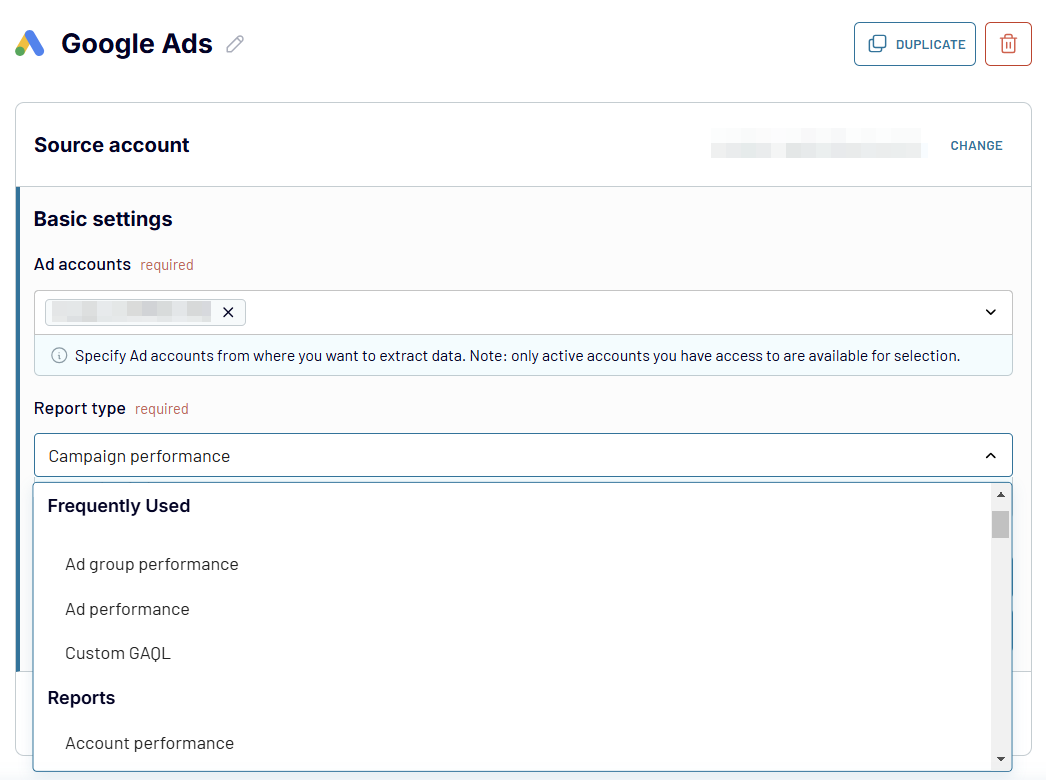Viewport: 1046px width, 780px height.
Task: Click the 'Reports' group heading
Action: pos(81,698)
